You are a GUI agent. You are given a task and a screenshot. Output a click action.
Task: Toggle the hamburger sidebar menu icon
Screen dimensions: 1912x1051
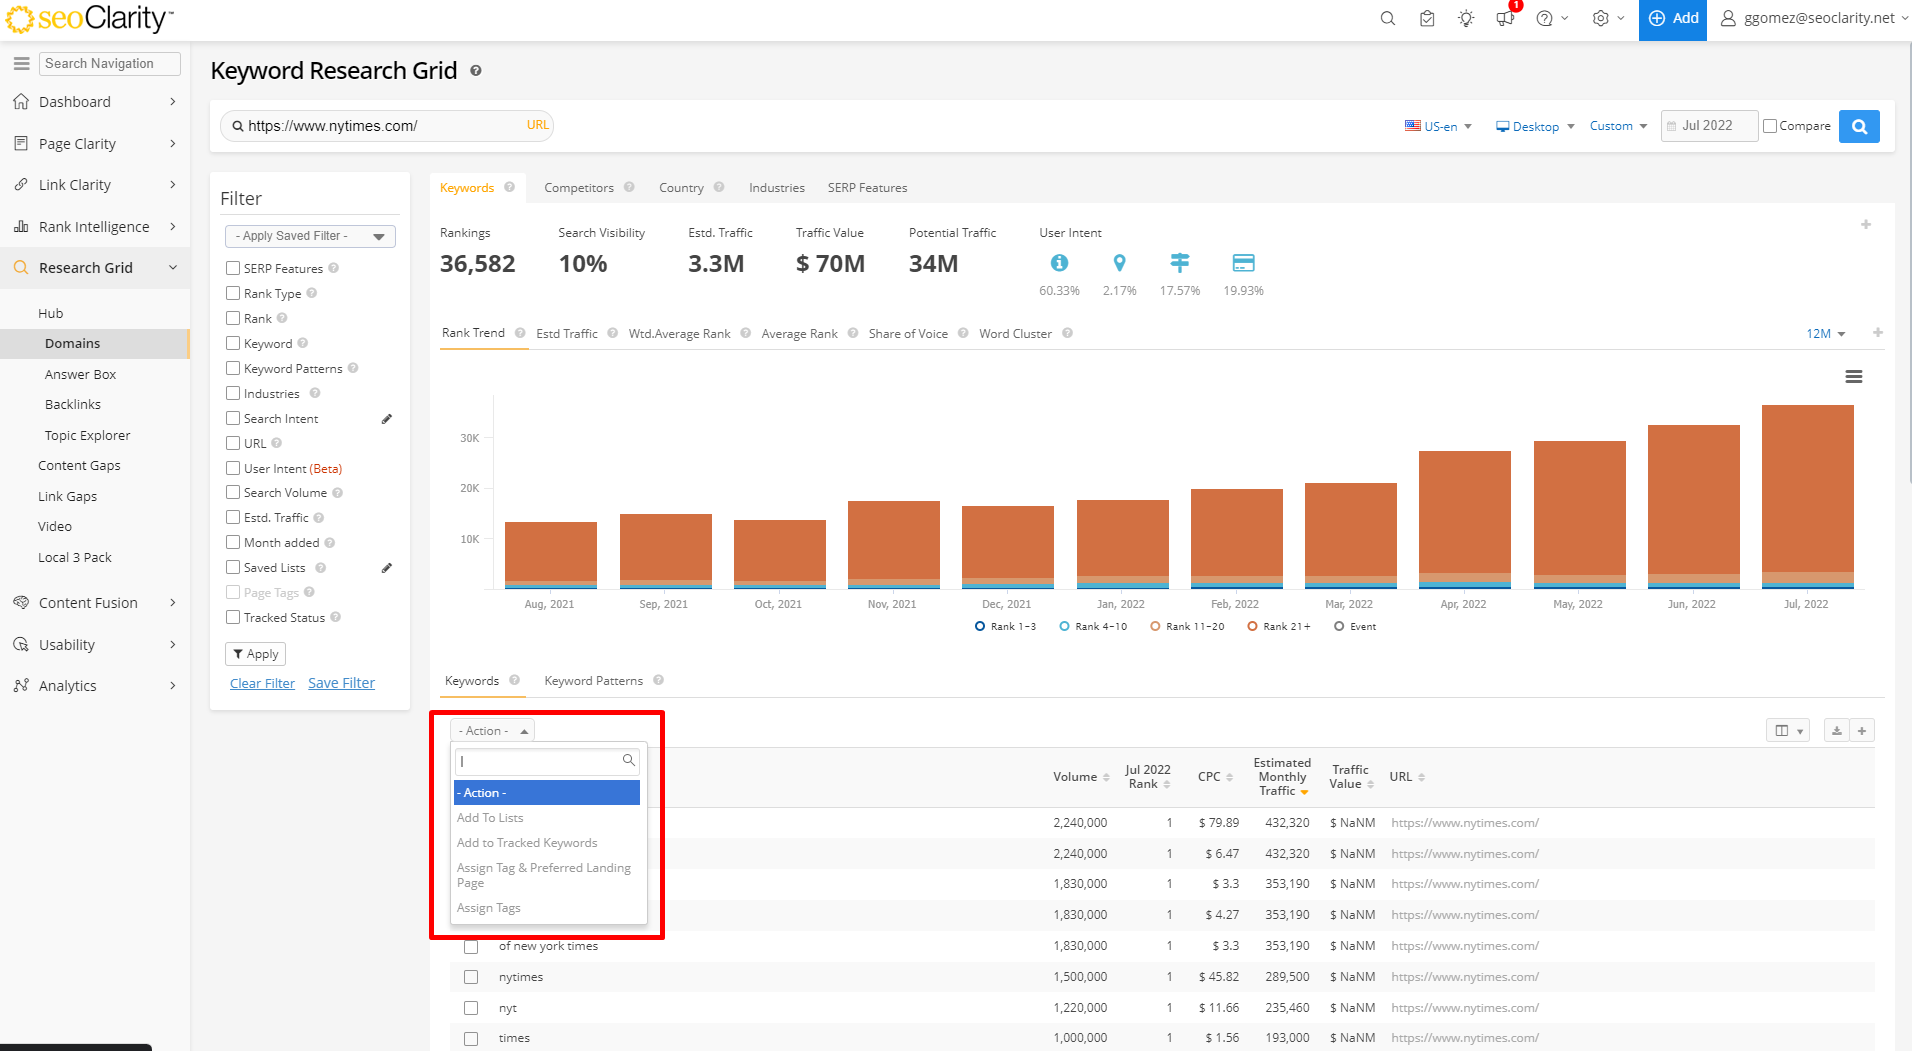21,63
